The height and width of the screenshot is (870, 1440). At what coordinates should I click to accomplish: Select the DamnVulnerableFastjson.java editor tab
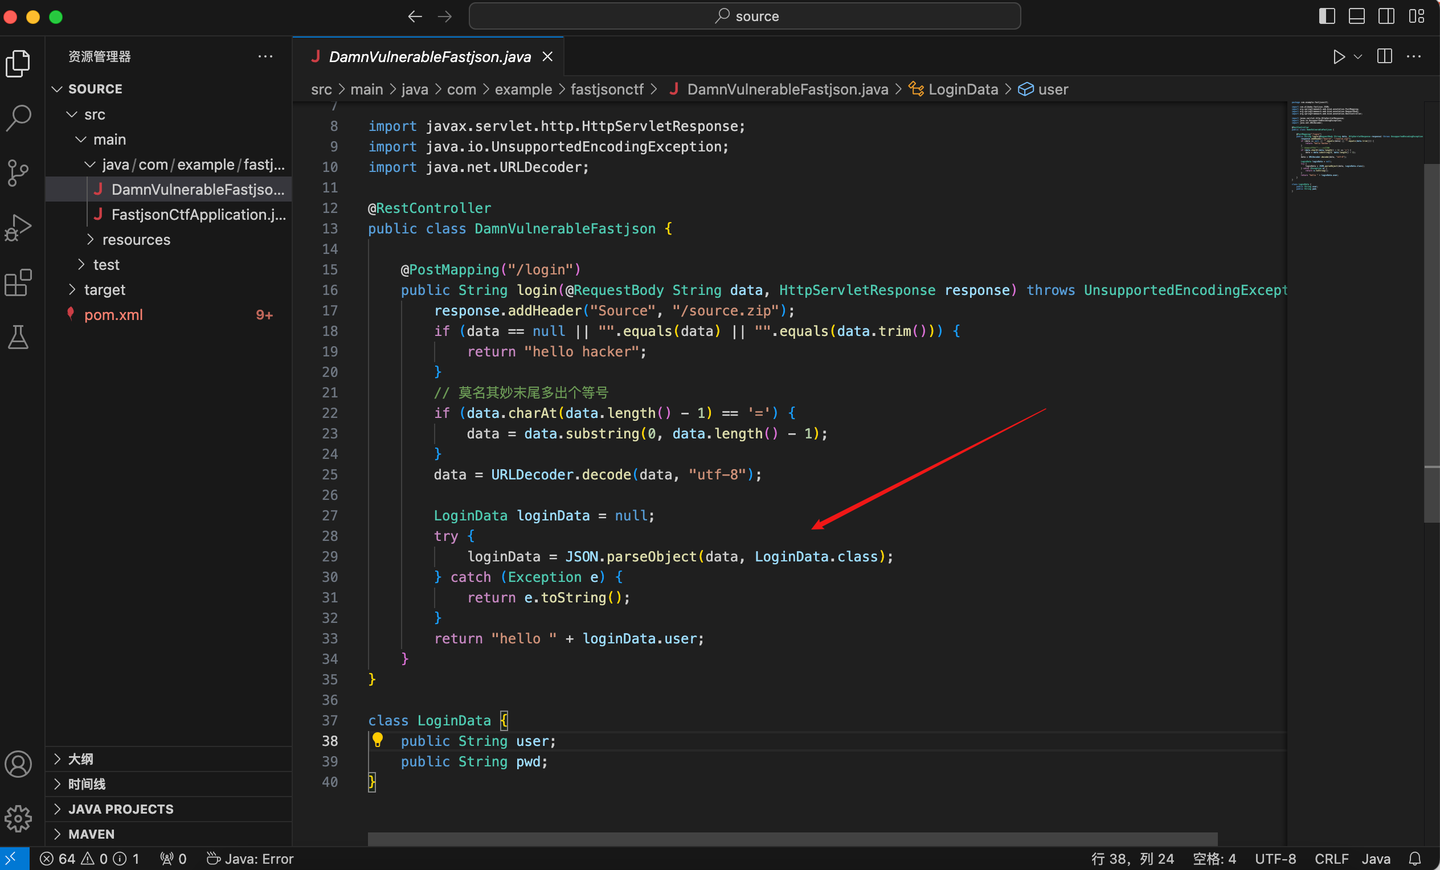click(x=429, y=57)
